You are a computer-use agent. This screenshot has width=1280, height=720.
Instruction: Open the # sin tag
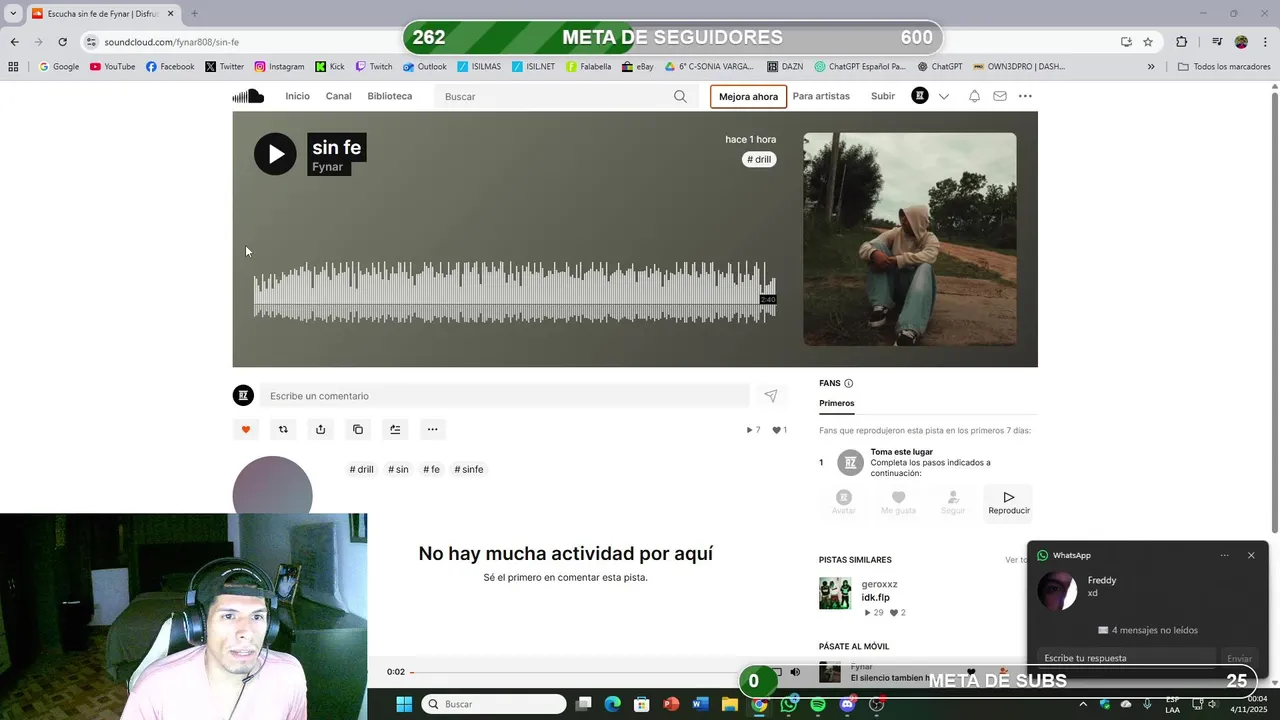(x=398, y=469)
